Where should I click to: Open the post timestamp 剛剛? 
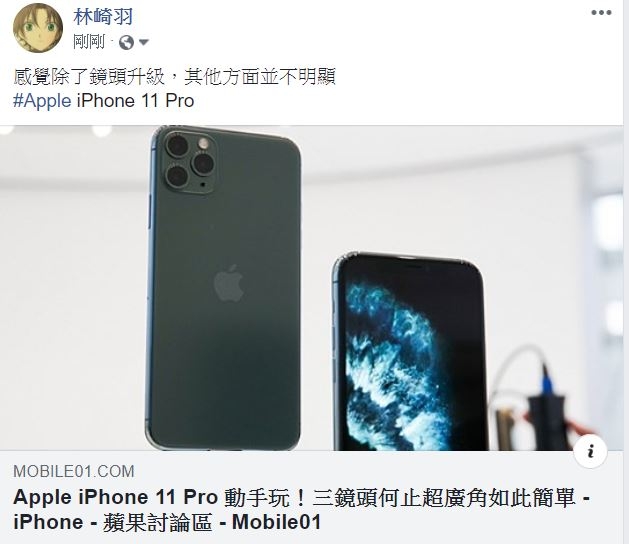89,42
